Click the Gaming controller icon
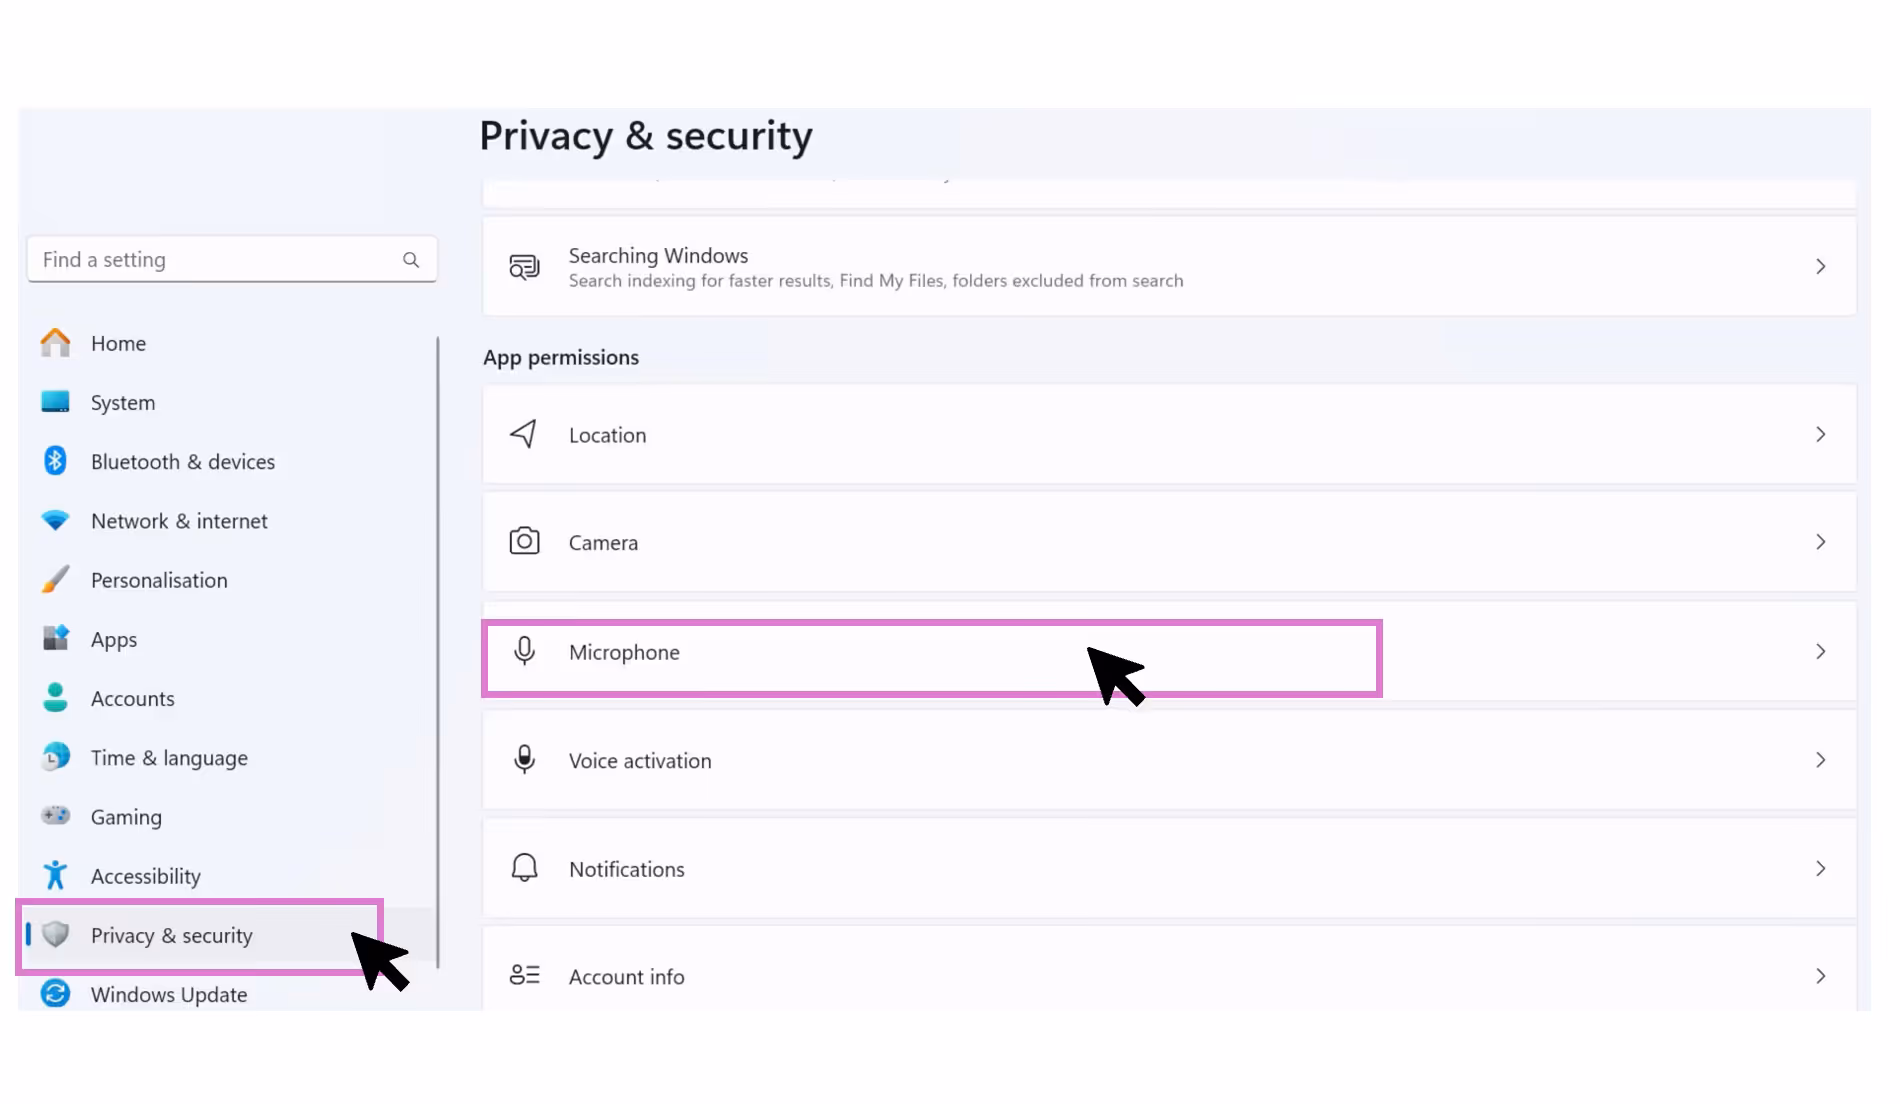The height and width of the screenshot is (1104, 1900). 55,816
